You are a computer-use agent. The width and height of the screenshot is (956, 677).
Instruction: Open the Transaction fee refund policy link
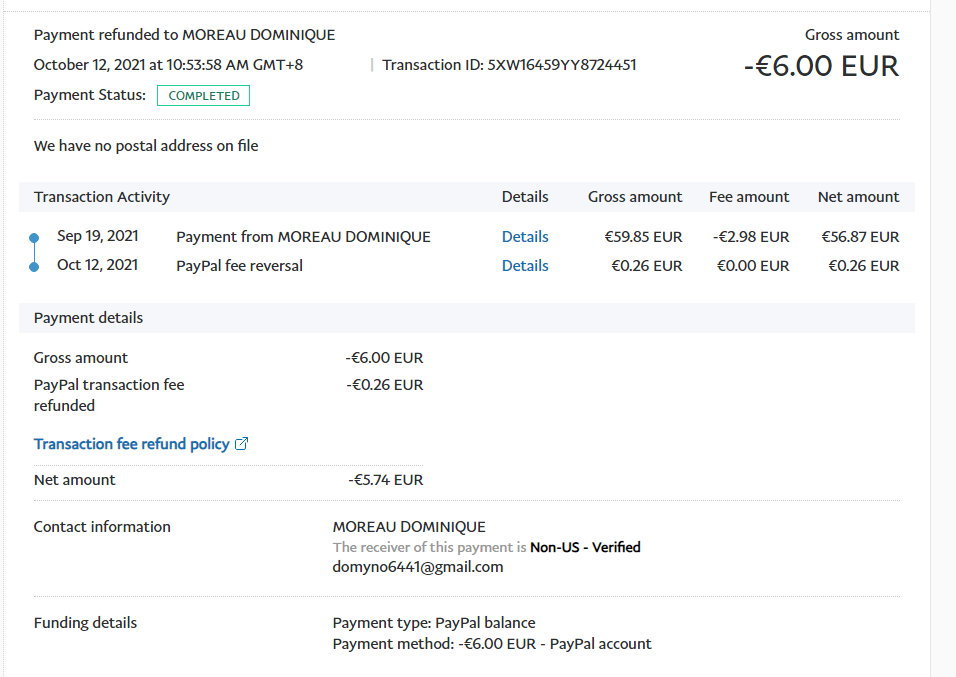tap(131, 444)
